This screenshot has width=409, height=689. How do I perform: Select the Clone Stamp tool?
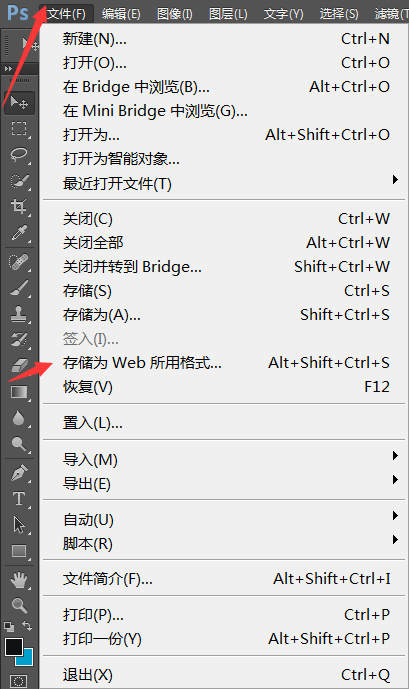coord(18,314)
